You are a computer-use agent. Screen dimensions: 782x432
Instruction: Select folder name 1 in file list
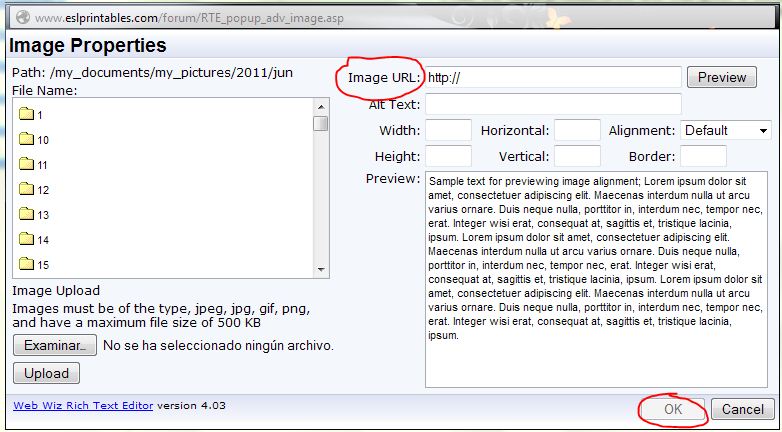click(40, 115)
